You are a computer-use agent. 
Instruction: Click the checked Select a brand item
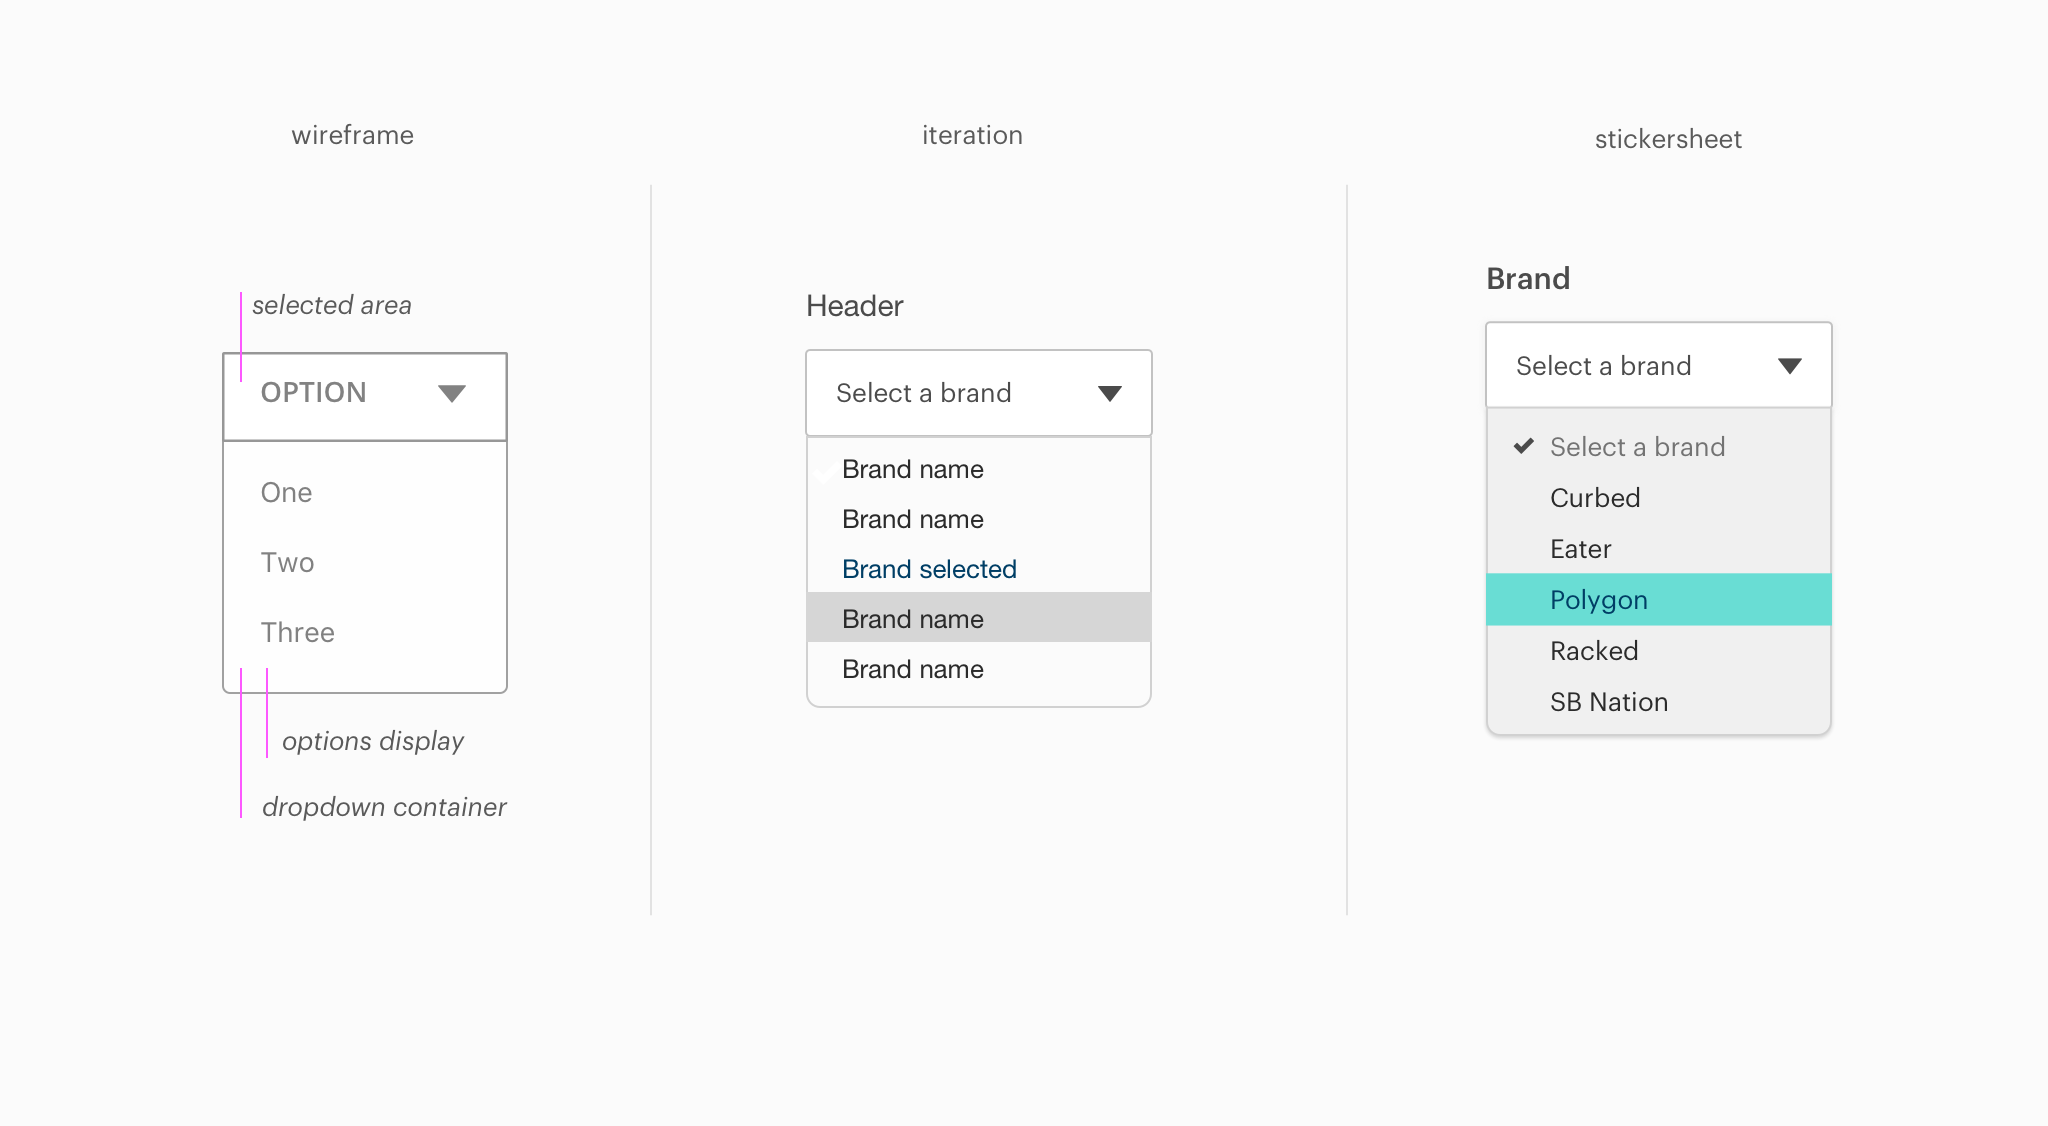1659,447
